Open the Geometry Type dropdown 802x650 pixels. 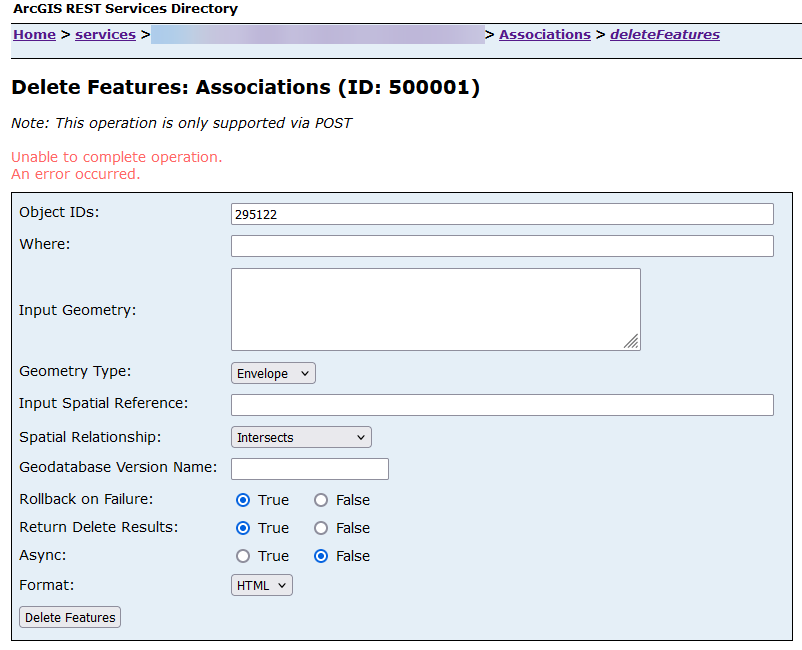[273, 373]
